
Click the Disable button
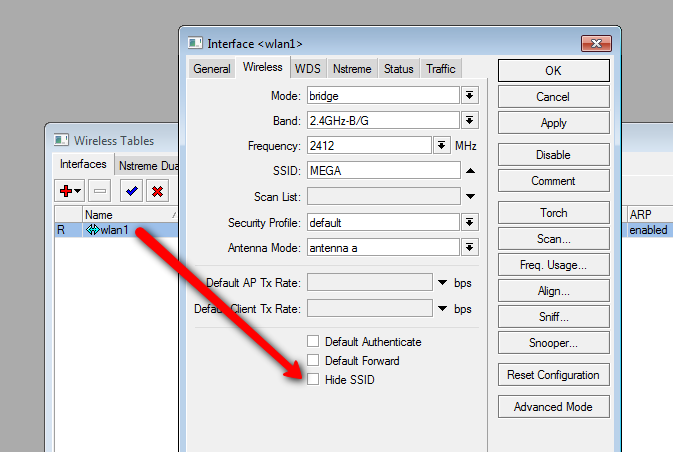[554, 155]
